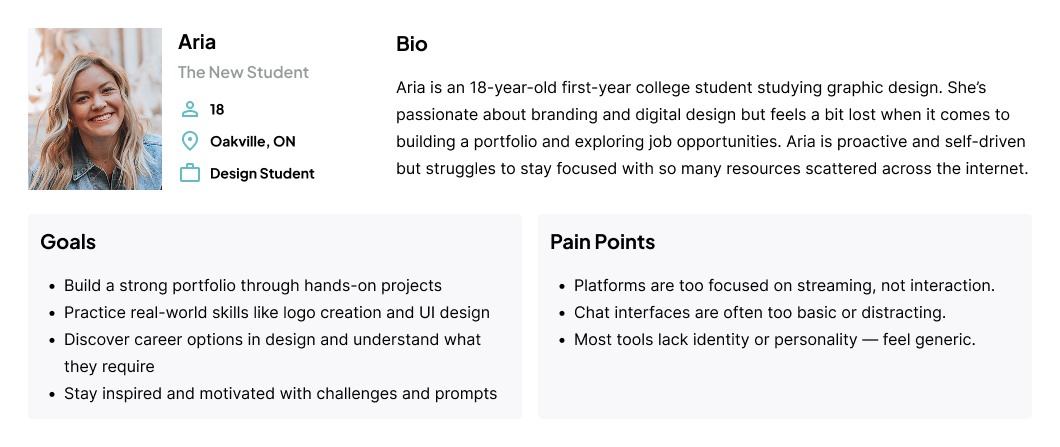1060x447 pixels.
Task: Click the Design Student label
Action: [262, 174]
